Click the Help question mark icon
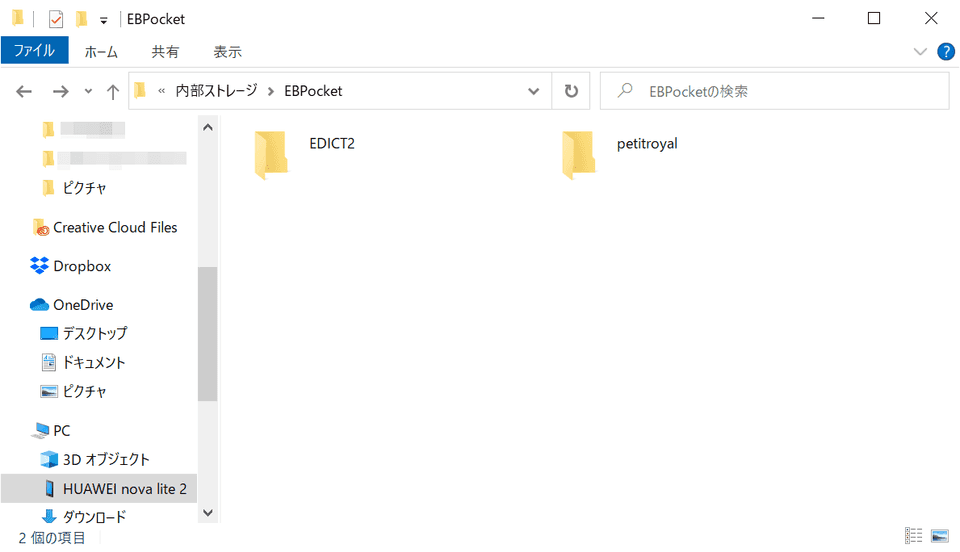 (x=945, y=51)
